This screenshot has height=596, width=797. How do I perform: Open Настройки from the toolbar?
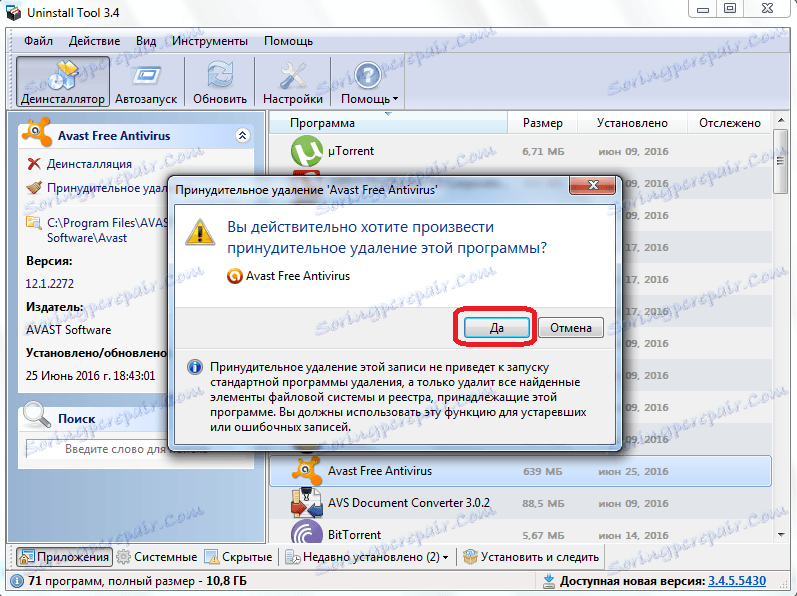[x=293, y=81]
